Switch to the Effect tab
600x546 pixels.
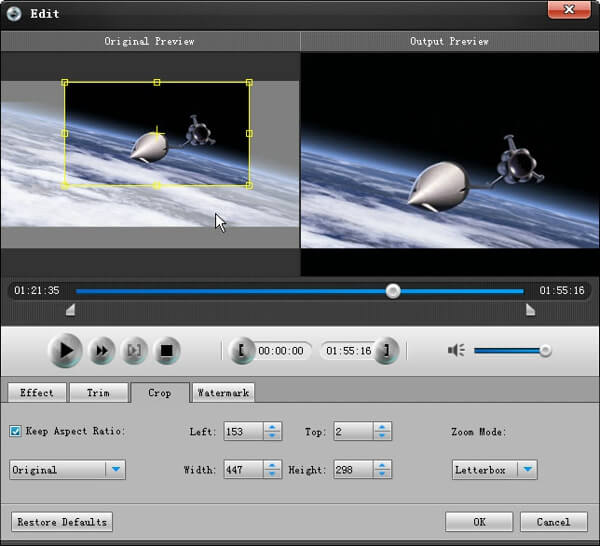coord(37,393)
